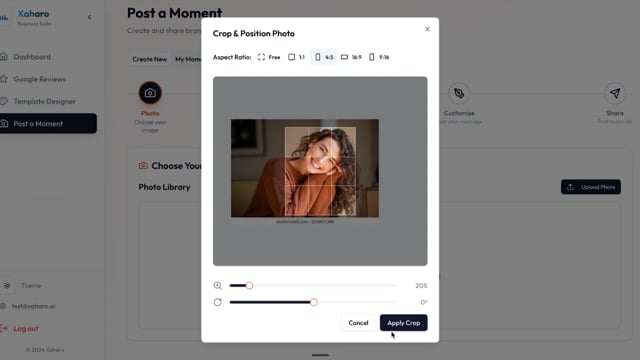The image size is (640, 360).
Task: Click the 1:1 square aspect icon
Action: 291,57
